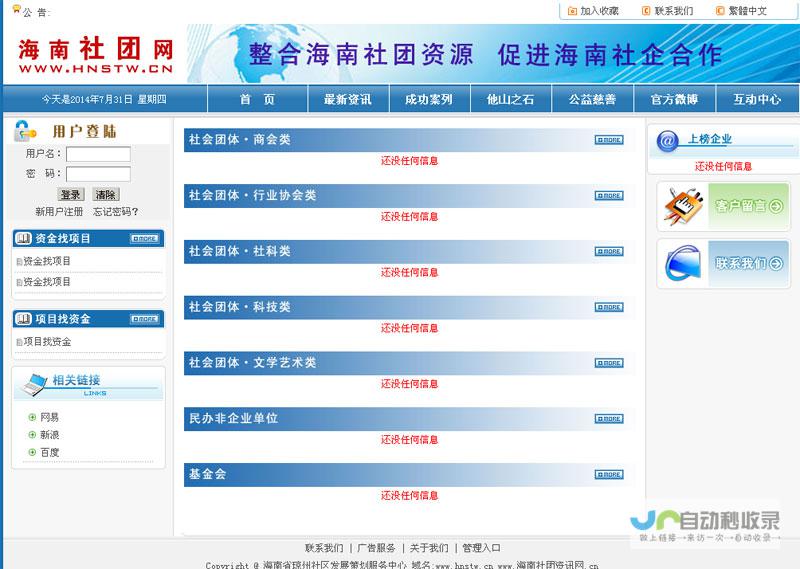Click MORE icon for 社会团体·科技类
The height and width of the screenshot is (569, 800).
point(609,307)
